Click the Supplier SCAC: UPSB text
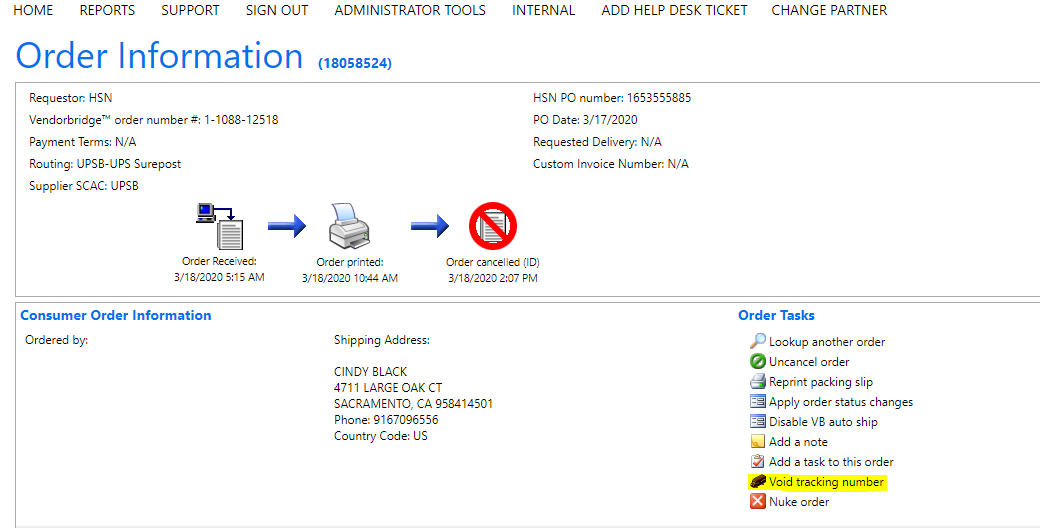 pyautogui.click(x=84, y=186)
